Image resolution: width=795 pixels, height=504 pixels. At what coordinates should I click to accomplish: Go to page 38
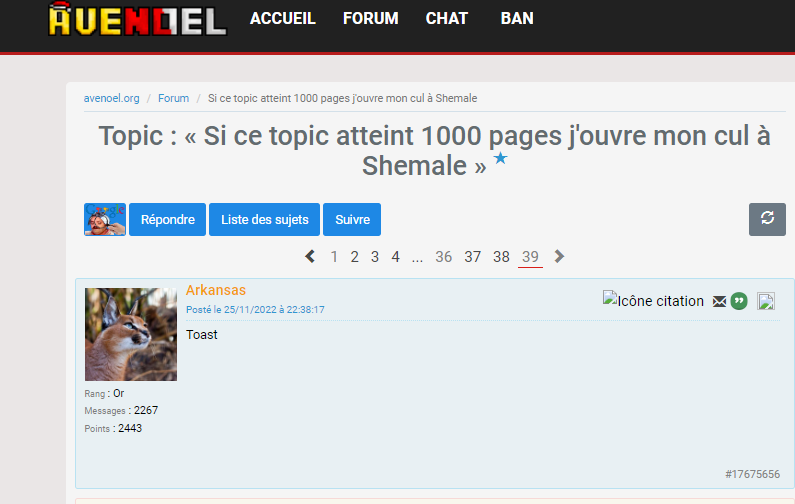(x=501, y=257)
